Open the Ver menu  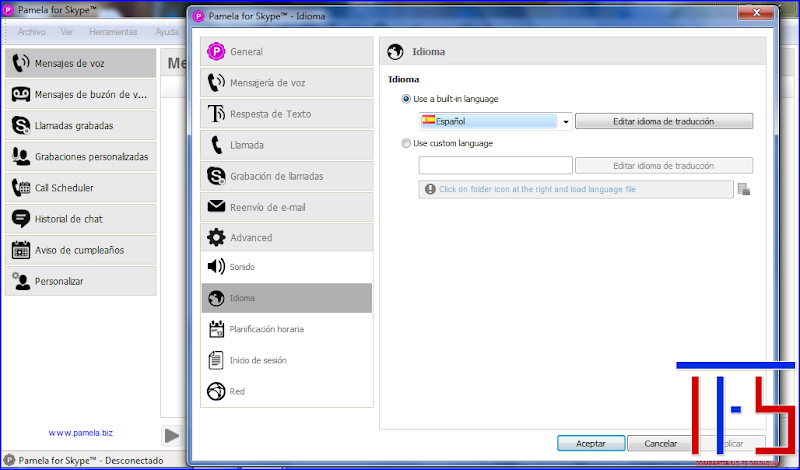point(67,32)
